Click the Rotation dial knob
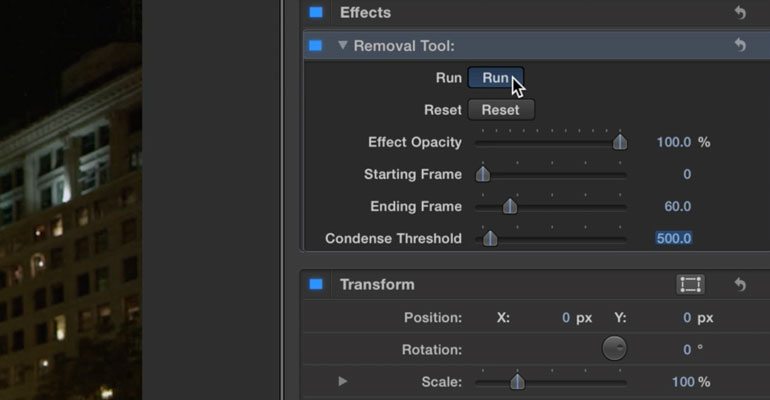Screen dimensions: 770x400 [x=614, y=348]
